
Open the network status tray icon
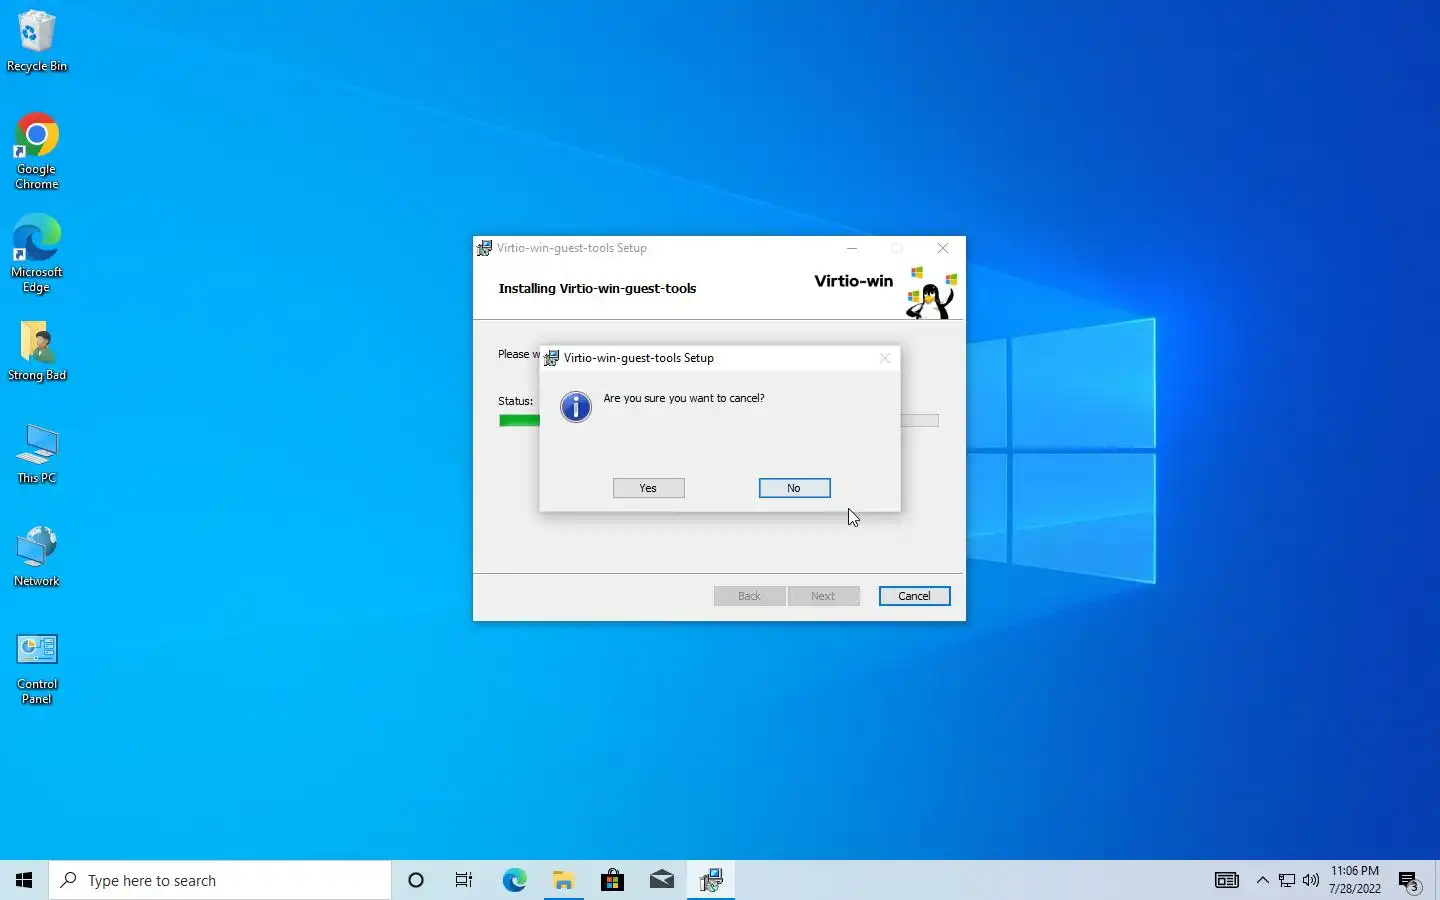click(x=1287, y=880)
